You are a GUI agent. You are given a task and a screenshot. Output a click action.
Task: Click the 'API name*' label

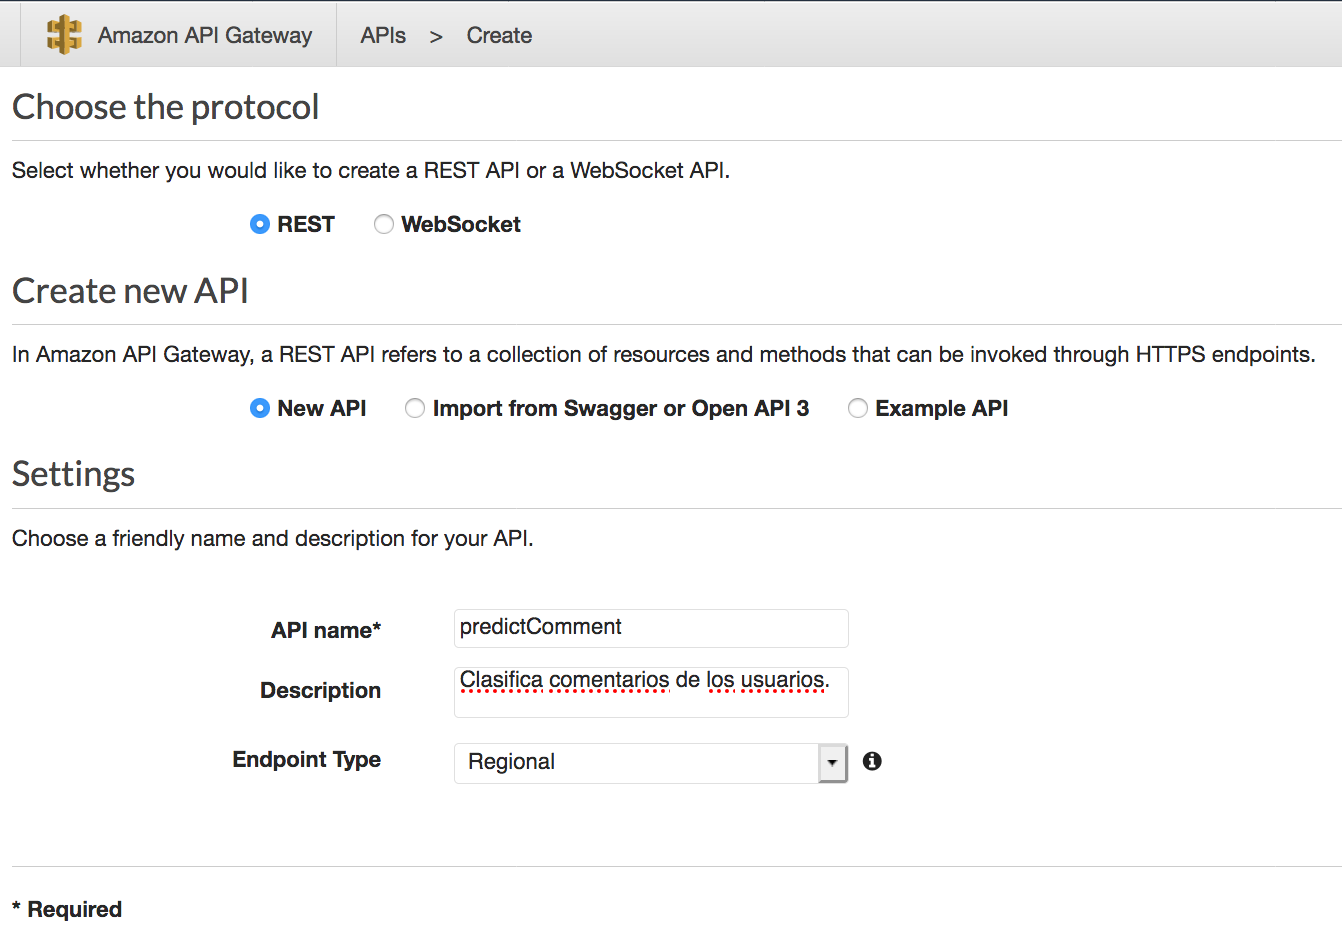[x=326, y=630]
